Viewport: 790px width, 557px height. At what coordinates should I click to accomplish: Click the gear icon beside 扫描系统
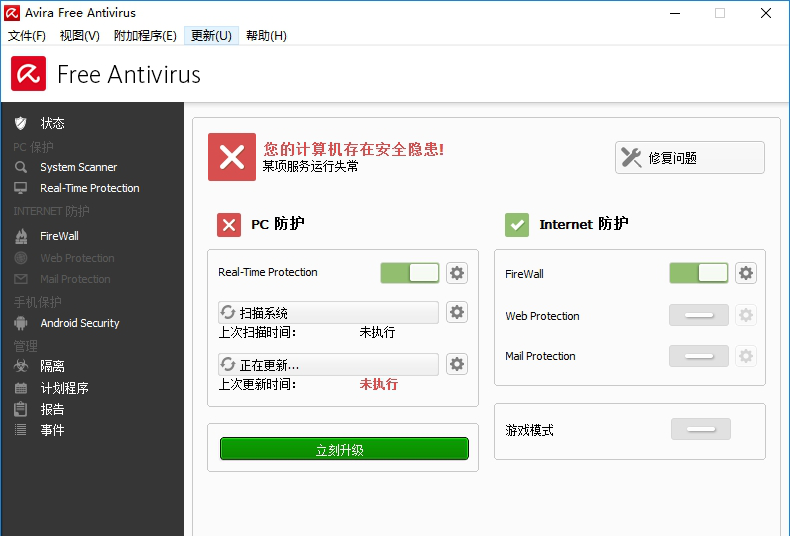tap(457, 312)
